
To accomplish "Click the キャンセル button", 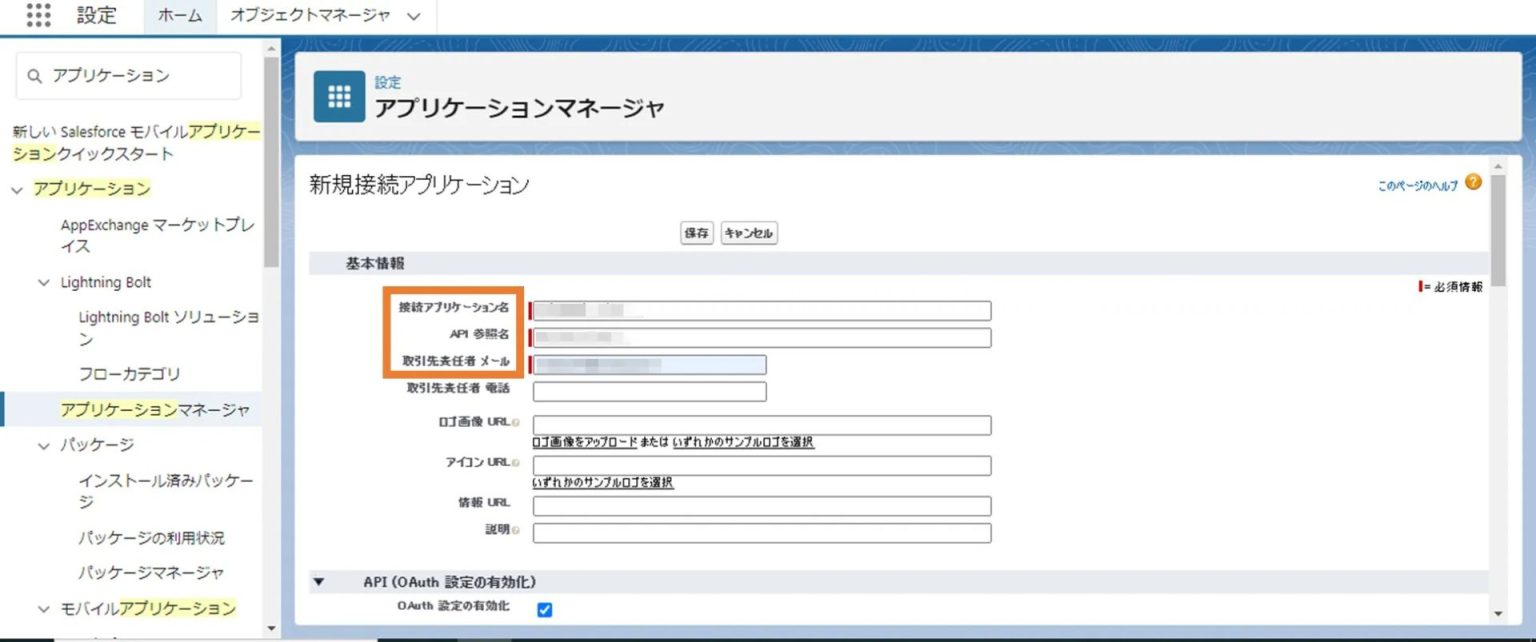I will tap(748, 232).
